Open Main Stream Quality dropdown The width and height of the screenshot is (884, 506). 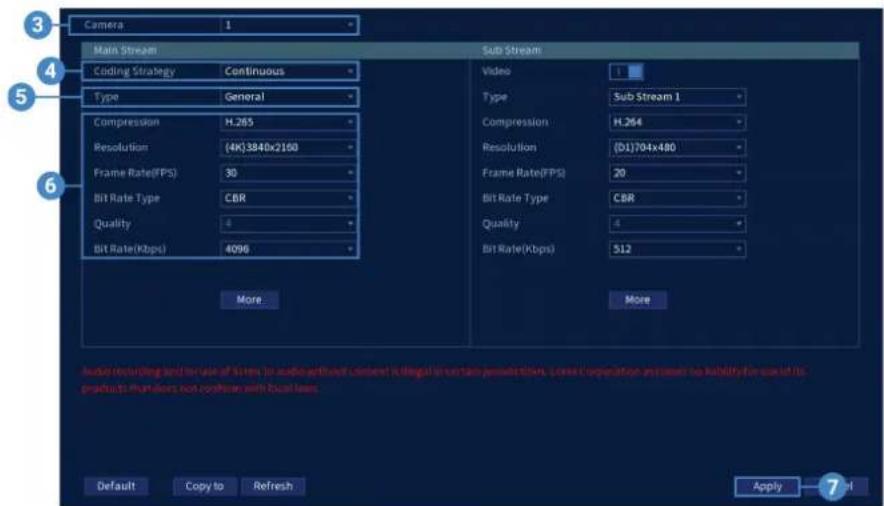[288, 224]
